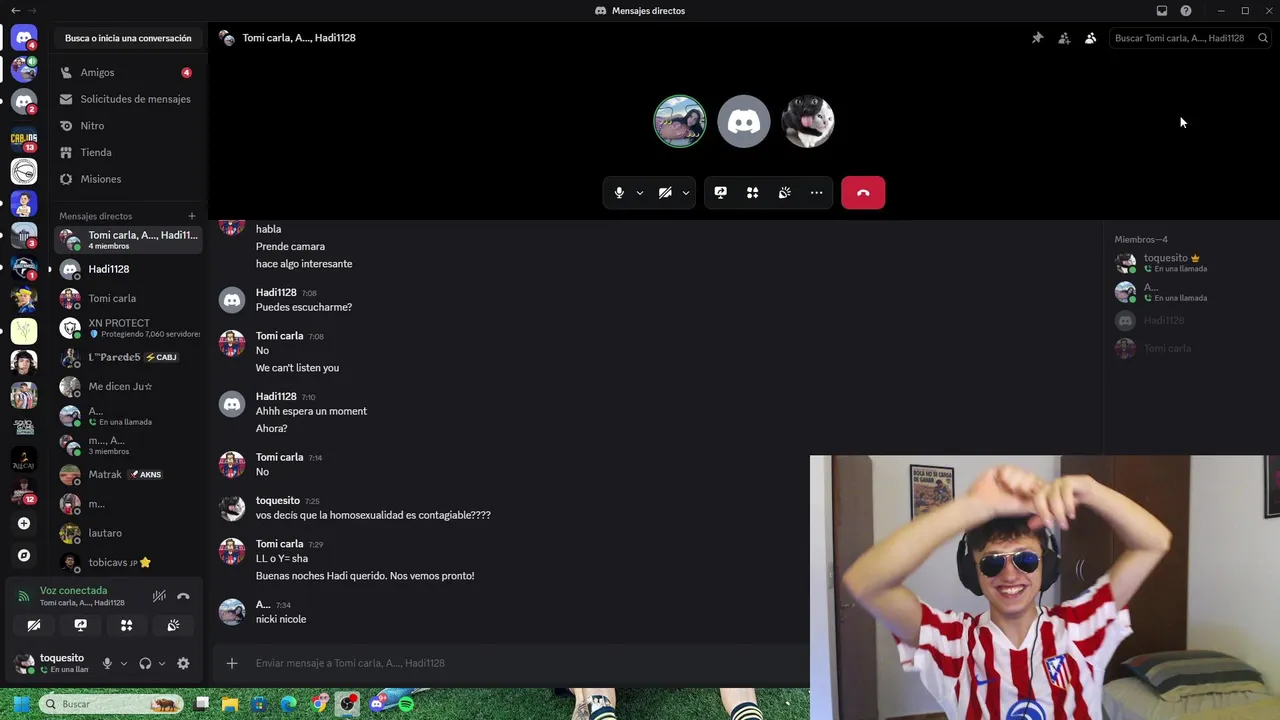The height and width of the screenshot is (720, 1280).
Task: Open member toquesito in the member list
Action: coord(1190,263)
